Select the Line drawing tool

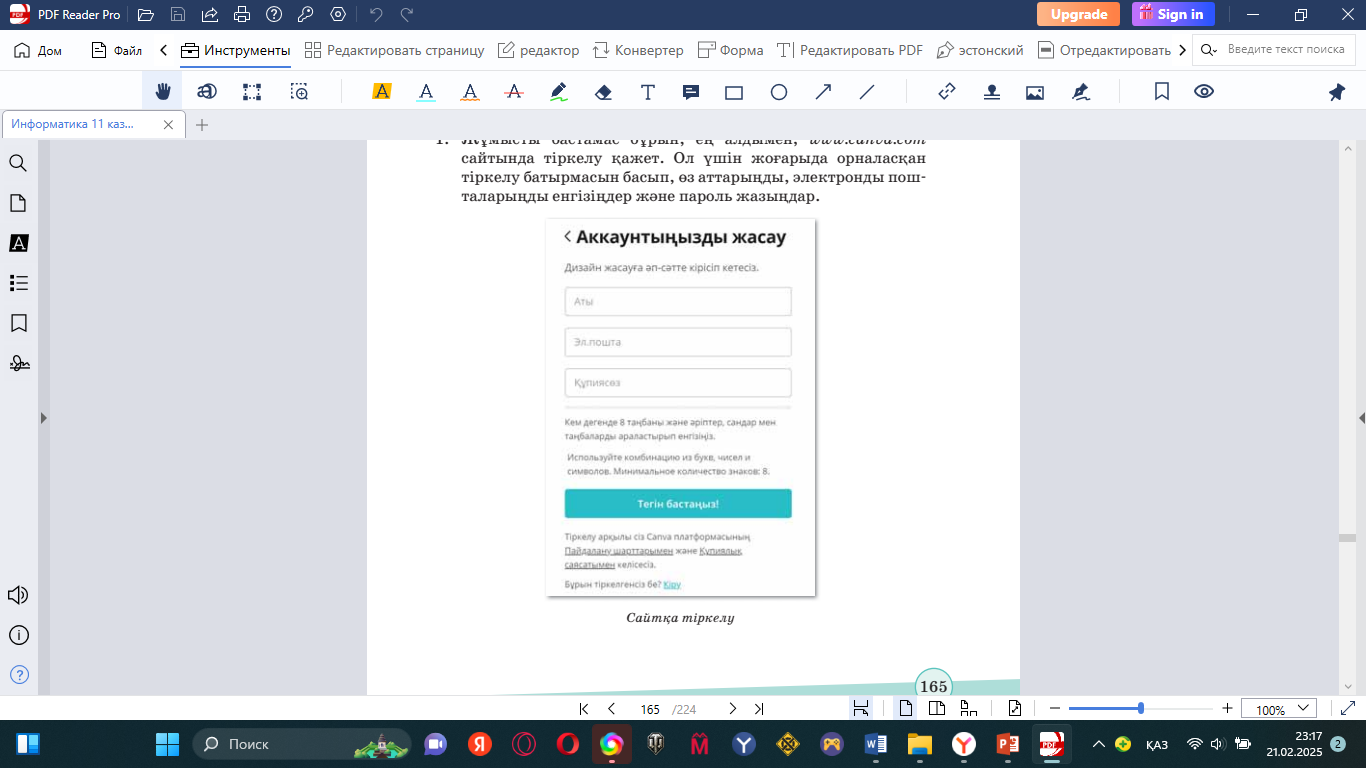point(867,92)
